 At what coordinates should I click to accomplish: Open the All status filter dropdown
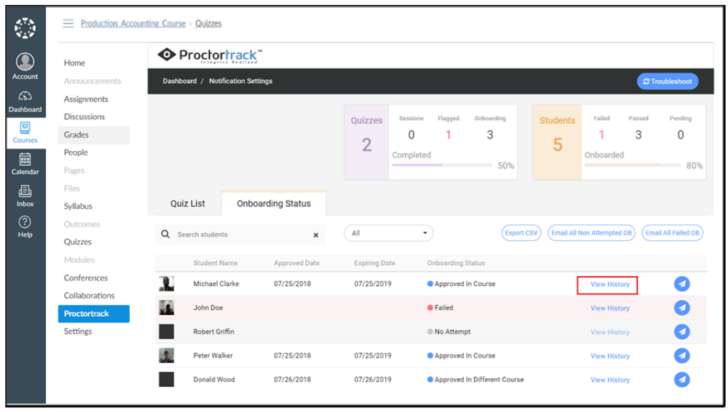pos(389,233)
